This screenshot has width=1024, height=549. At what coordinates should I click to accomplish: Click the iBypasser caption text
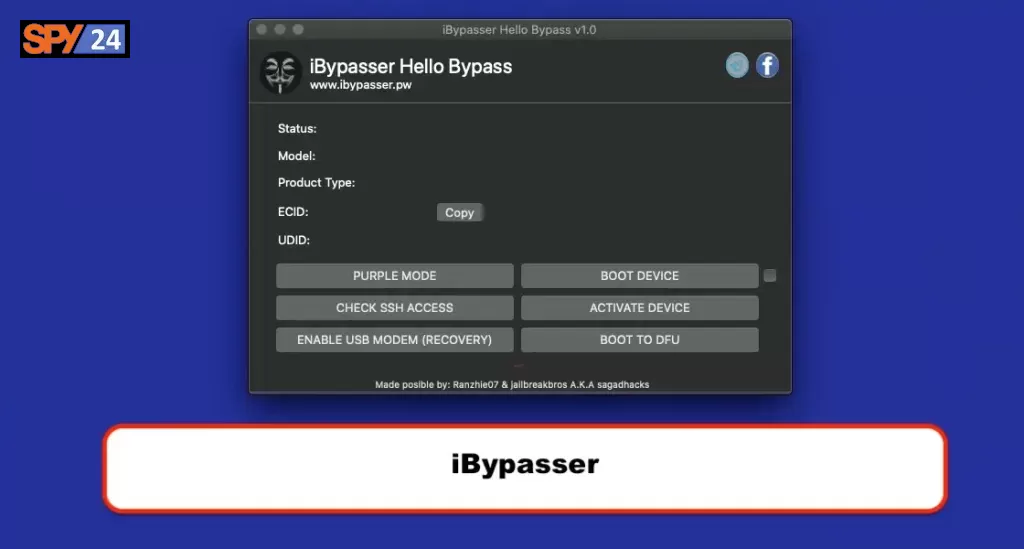coord(525,464)
